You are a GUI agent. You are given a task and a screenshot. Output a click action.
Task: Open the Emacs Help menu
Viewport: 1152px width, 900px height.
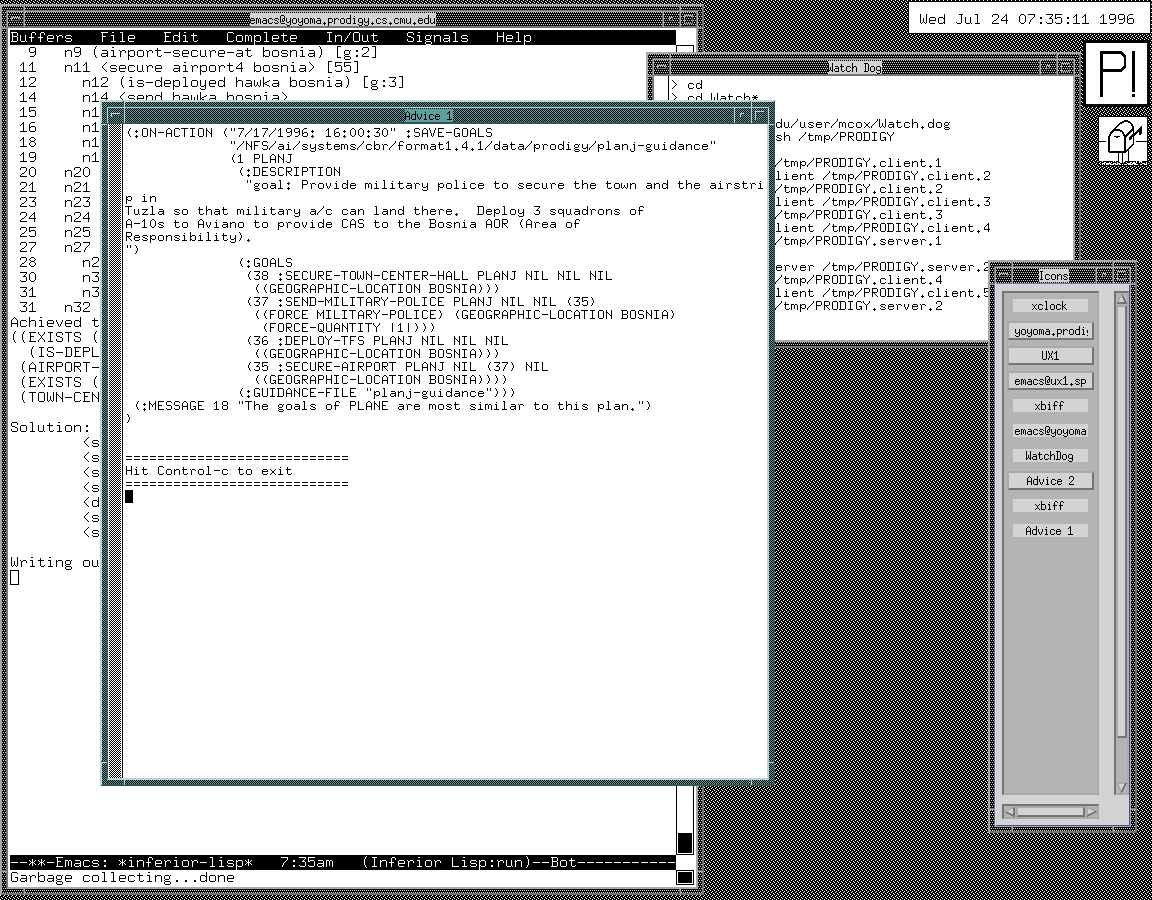[513, 37]
